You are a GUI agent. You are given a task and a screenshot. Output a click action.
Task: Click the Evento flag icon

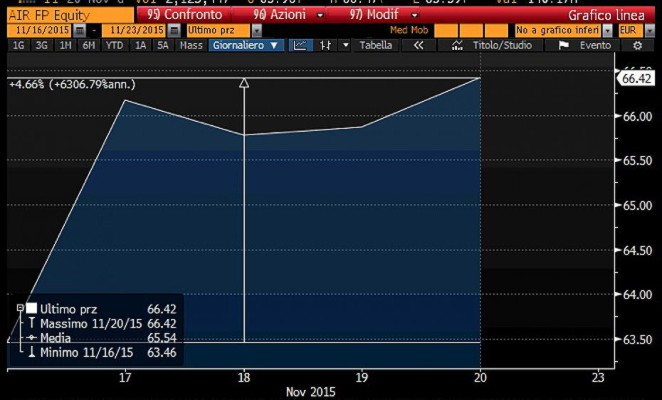coord(564,45)
